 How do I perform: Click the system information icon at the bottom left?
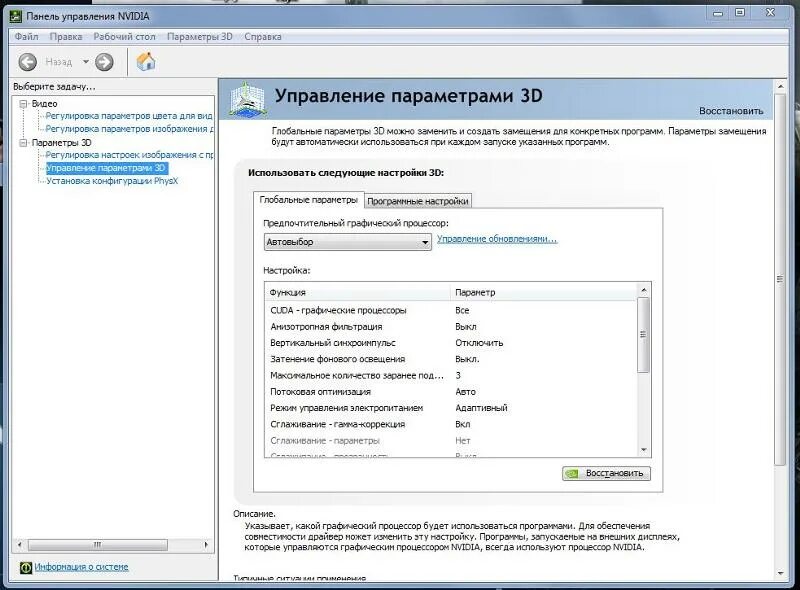(26, 567)
